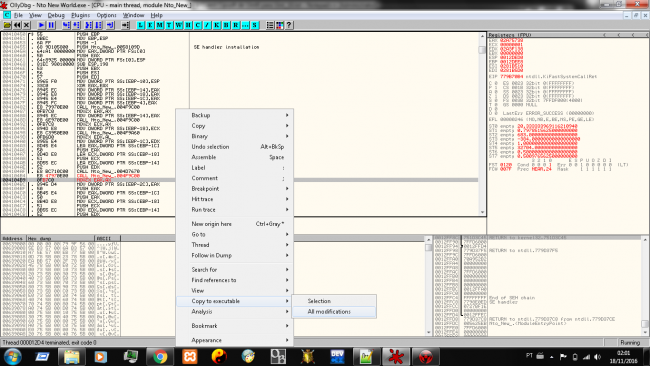650x366 pixels.
Task: Click the question mark Help icon
Action: point(289,25)
